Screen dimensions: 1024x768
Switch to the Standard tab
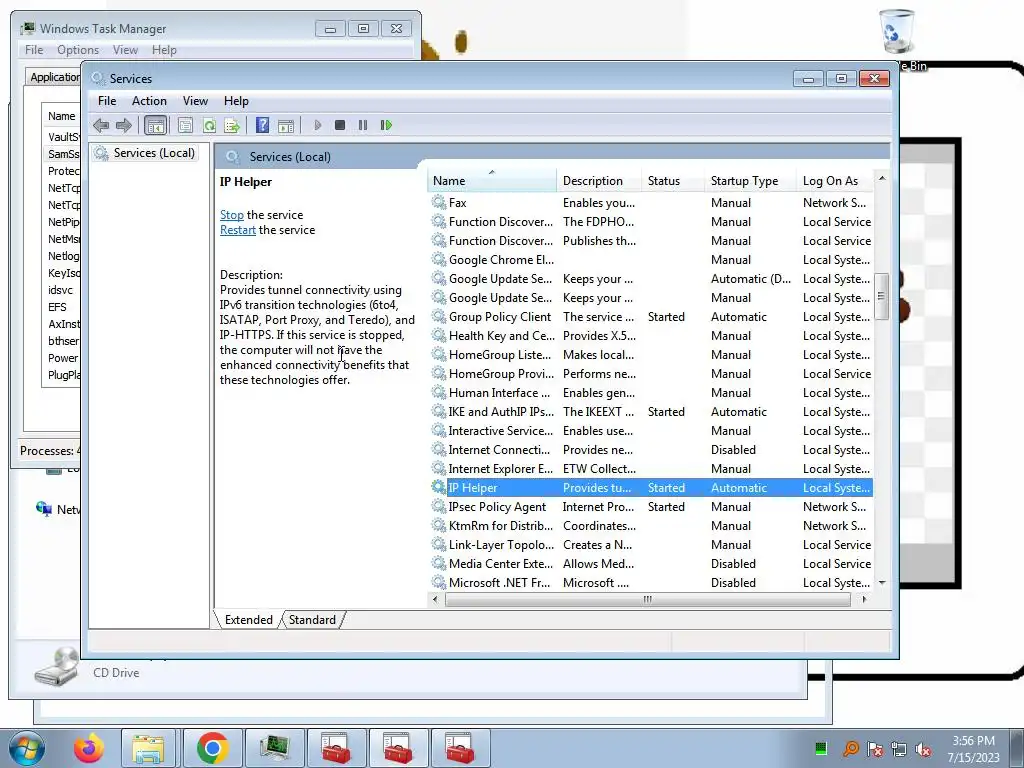312,620
